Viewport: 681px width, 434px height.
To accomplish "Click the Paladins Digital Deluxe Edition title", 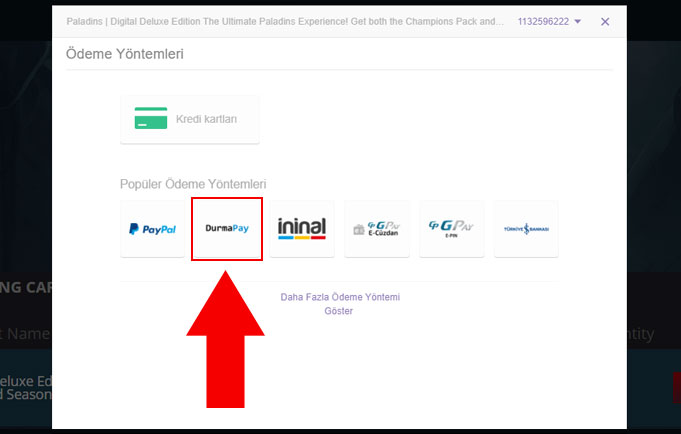I will click(285, 21).
